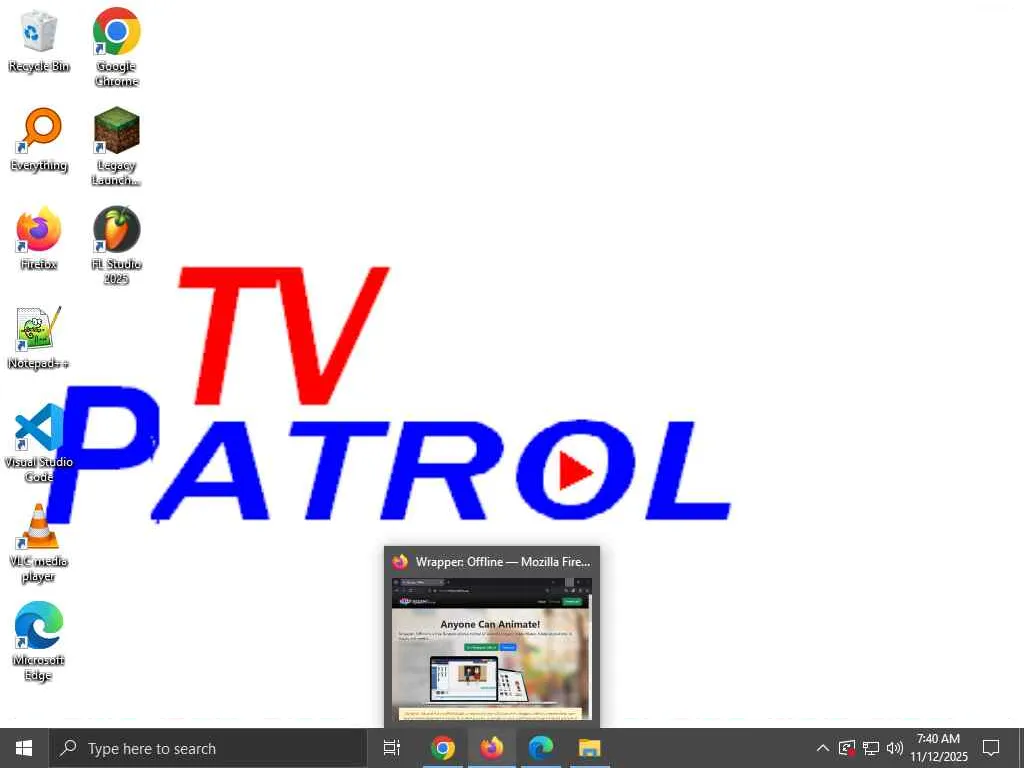Open the clock showing 7:40 AM
This screenshot has width=1024, height=768.
coord(938,748)
